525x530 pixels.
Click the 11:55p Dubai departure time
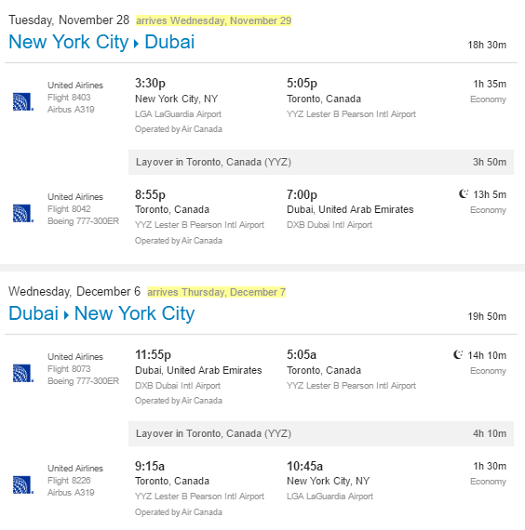[153, 355]
